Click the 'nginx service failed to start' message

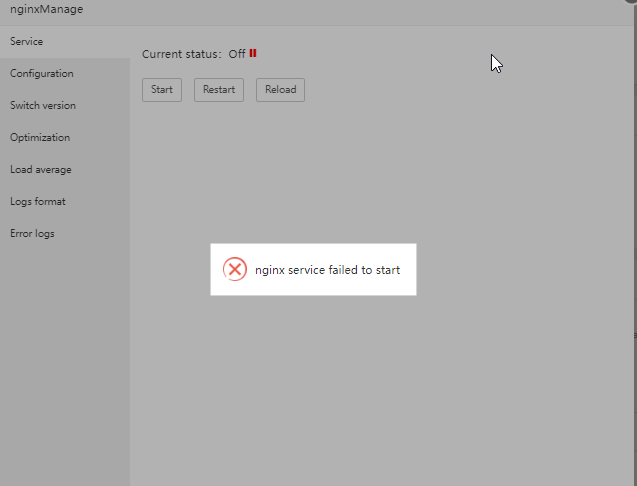(x=327, y=270)
